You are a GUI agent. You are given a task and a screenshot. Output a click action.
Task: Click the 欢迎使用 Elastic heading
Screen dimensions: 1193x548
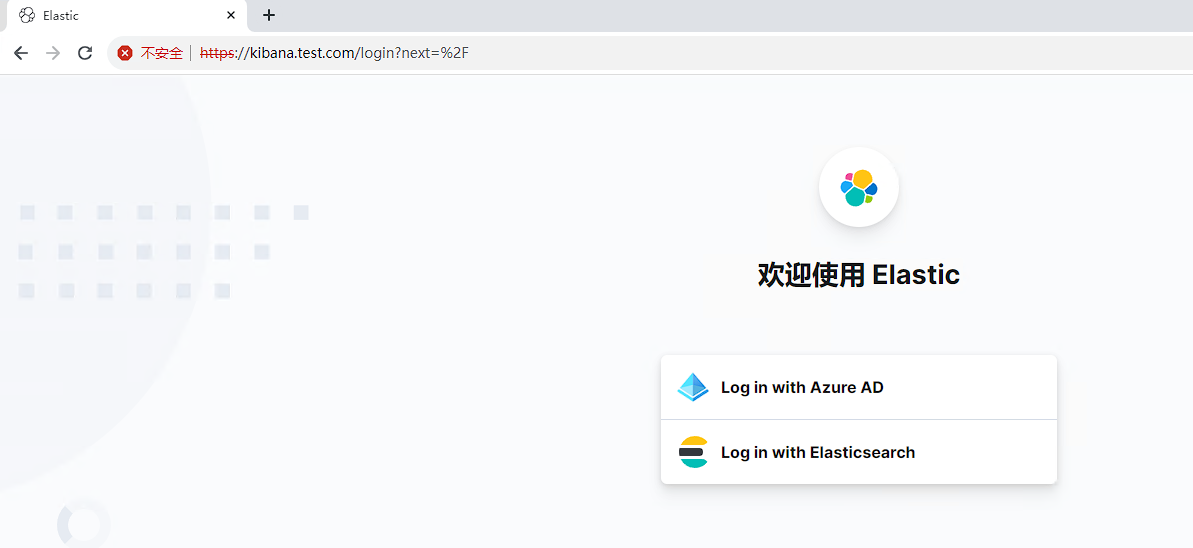(859, 275)
